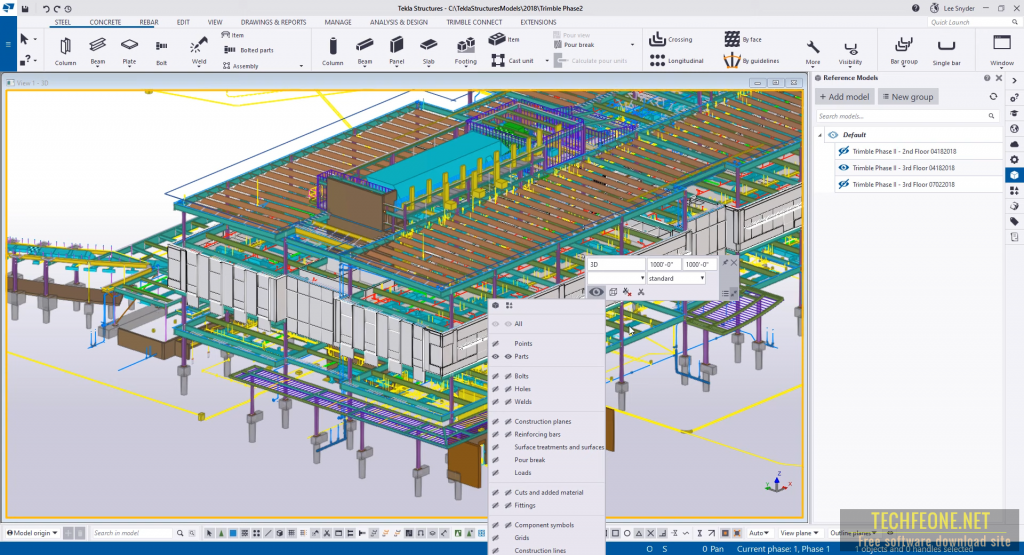Screen dimensions: 1024x555
Task: Open help question mark icon
Action: (x=916, y=8)
